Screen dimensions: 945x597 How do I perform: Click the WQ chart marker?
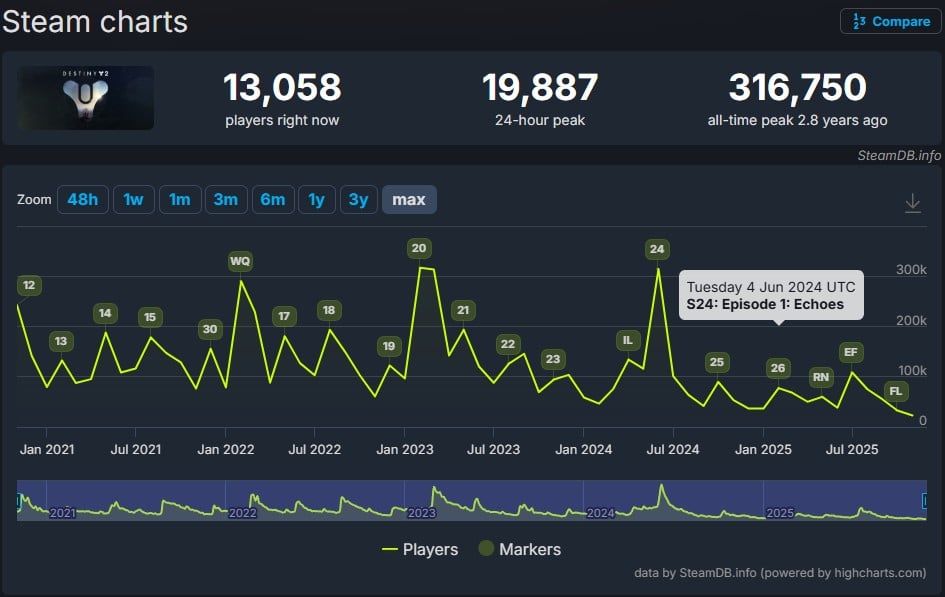pos(240,261)
